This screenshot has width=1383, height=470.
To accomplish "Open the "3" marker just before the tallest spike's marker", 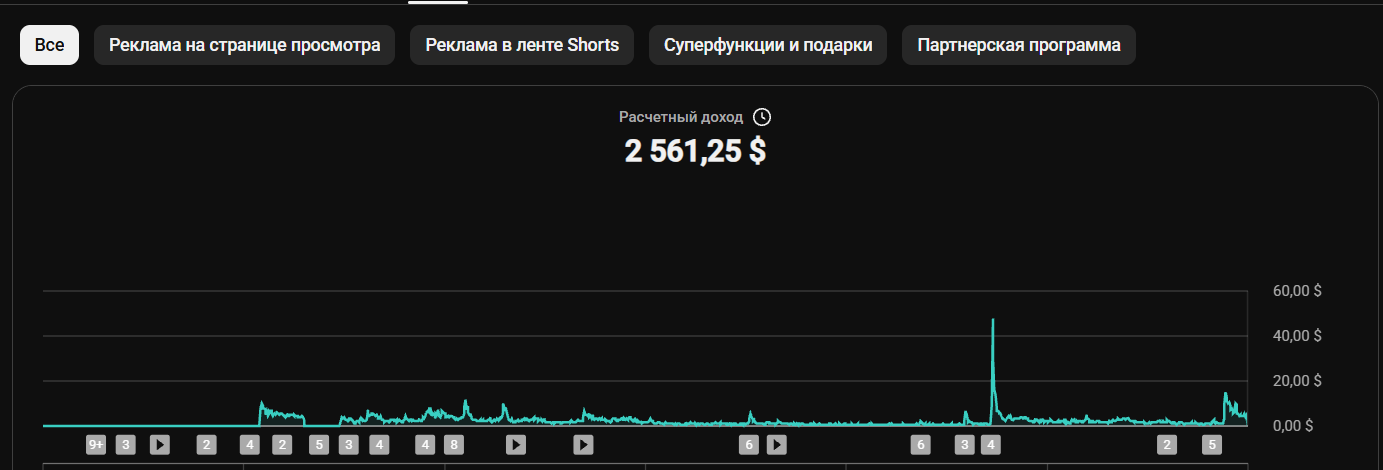I will (x=964, y=445).
